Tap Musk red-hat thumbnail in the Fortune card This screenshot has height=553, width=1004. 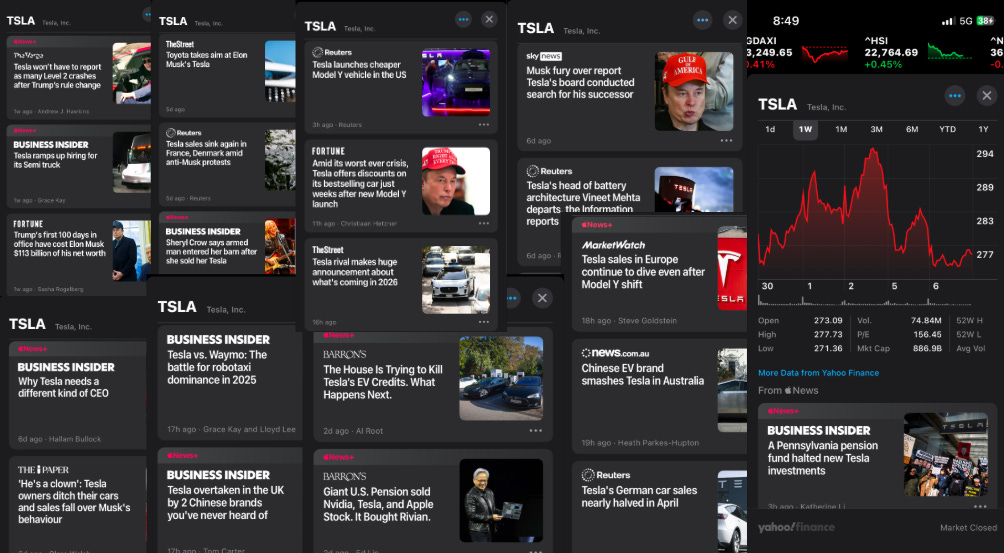(x=456, y=181)
